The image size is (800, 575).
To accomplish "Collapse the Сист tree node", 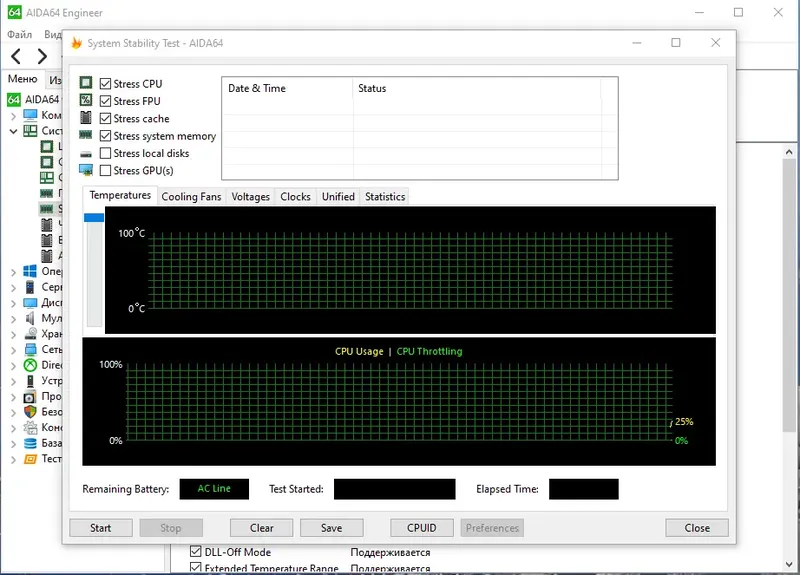I will pos(13,131).
